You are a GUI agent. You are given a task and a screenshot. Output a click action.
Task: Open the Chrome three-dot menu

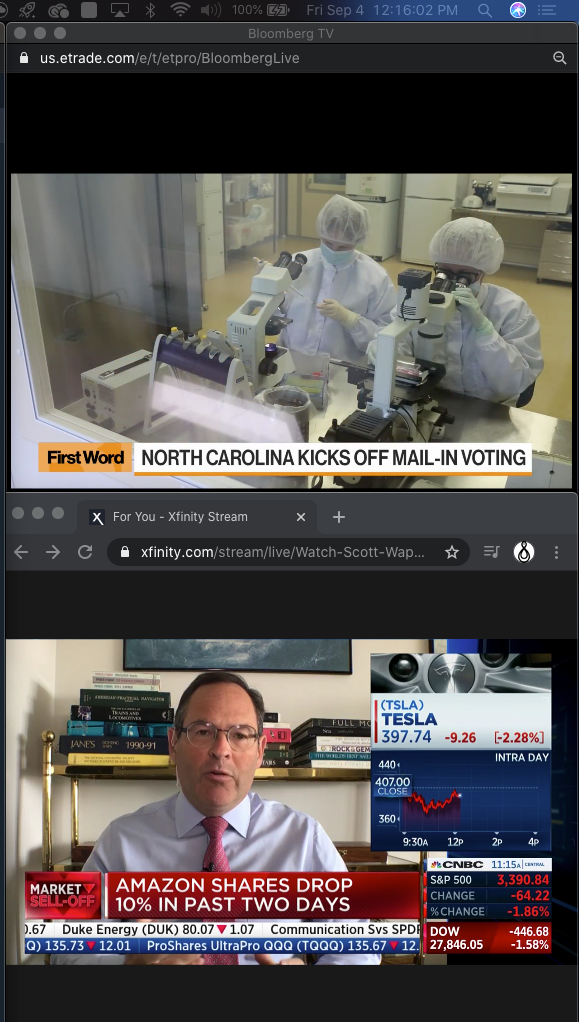(556, 553)
